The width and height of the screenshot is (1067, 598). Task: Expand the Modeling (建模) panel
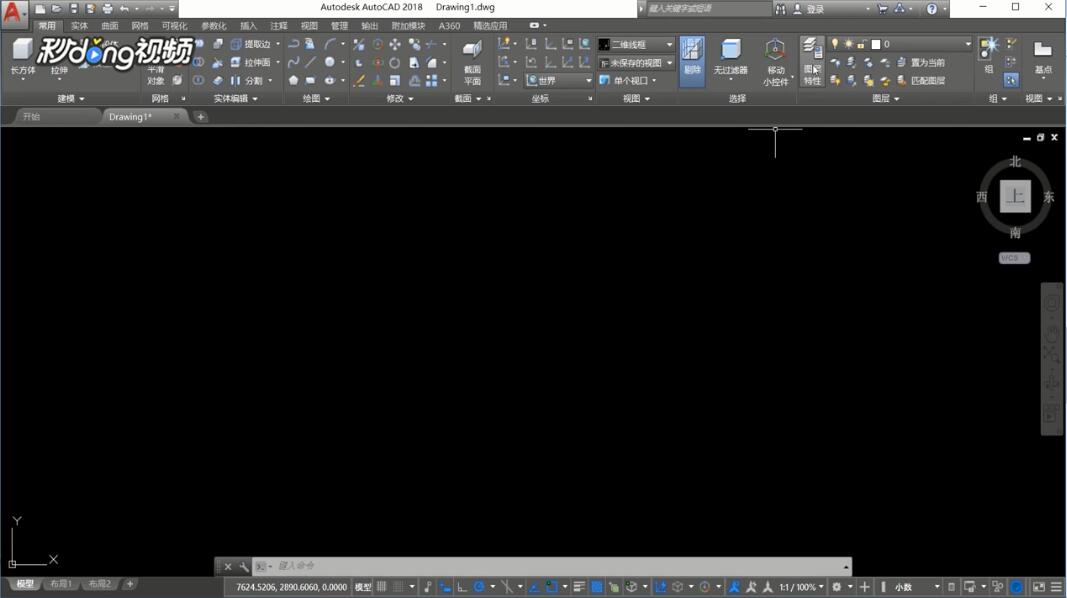click(71, 99)
